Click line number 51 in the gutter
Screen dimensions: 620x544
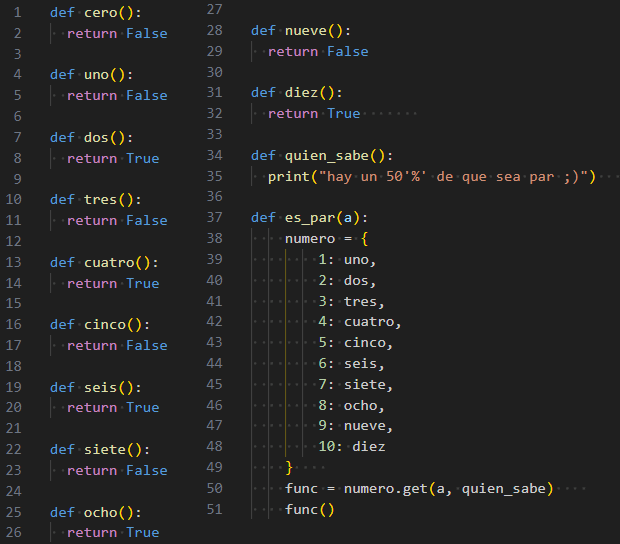(x=214, y=510)
